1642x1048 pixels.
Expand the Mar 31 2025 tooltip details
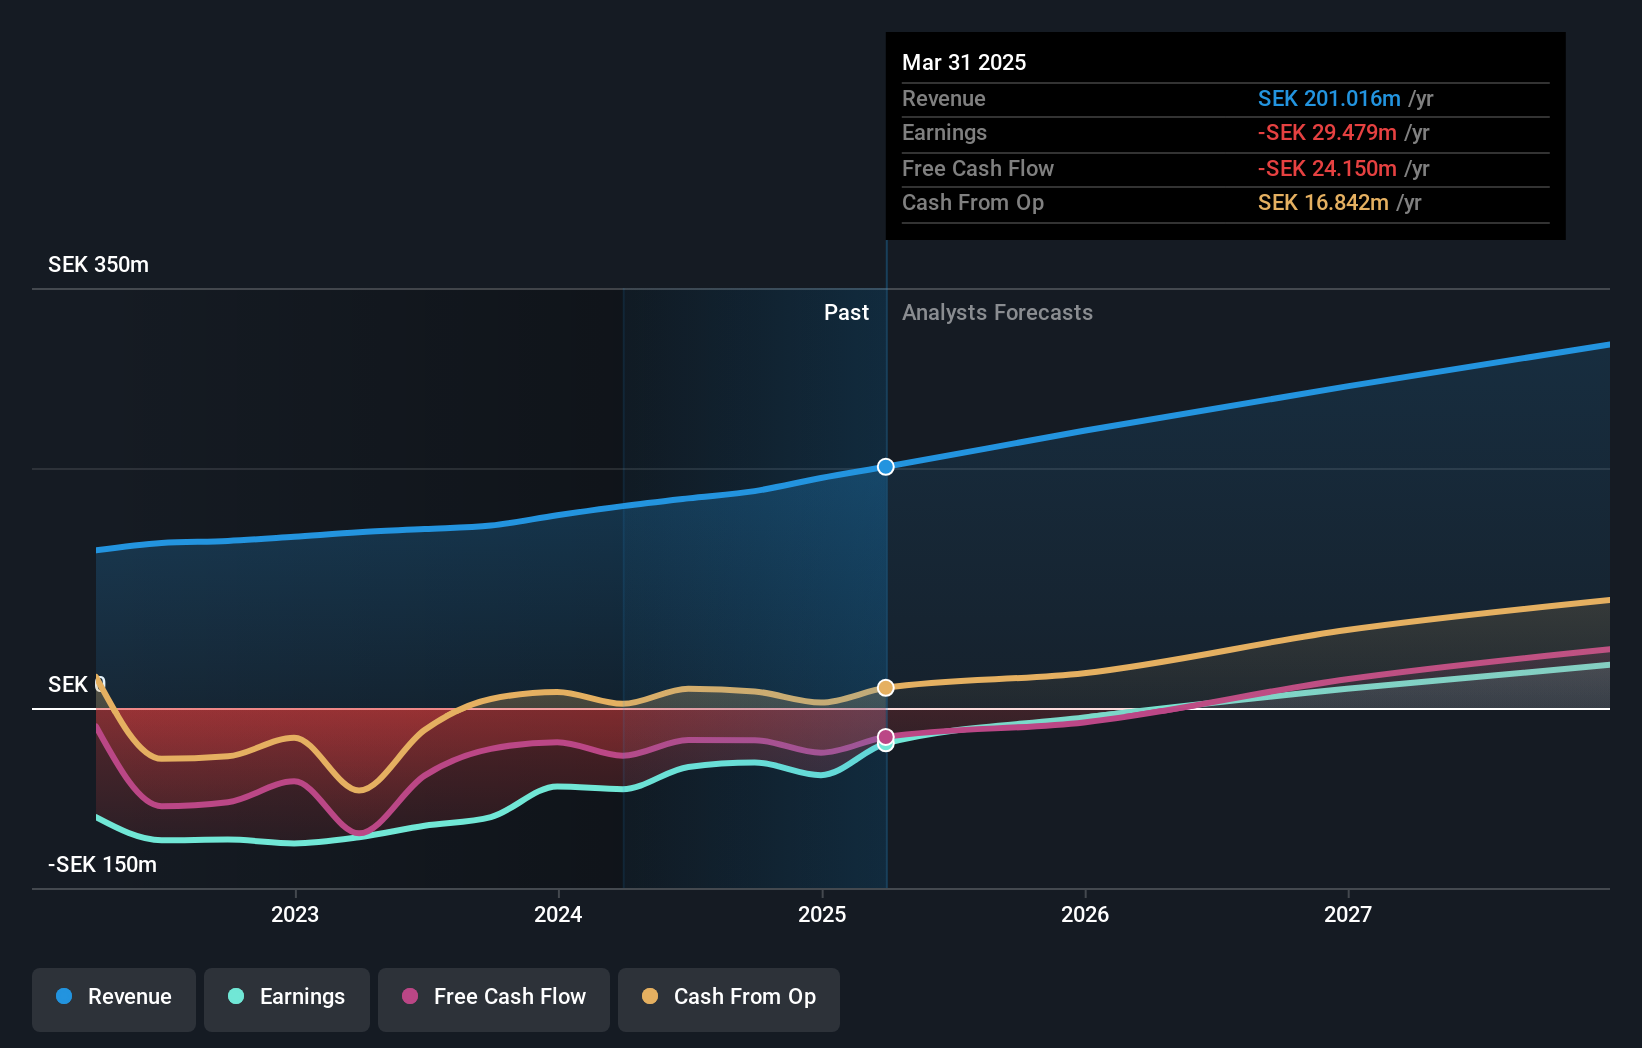pos(963,62)
